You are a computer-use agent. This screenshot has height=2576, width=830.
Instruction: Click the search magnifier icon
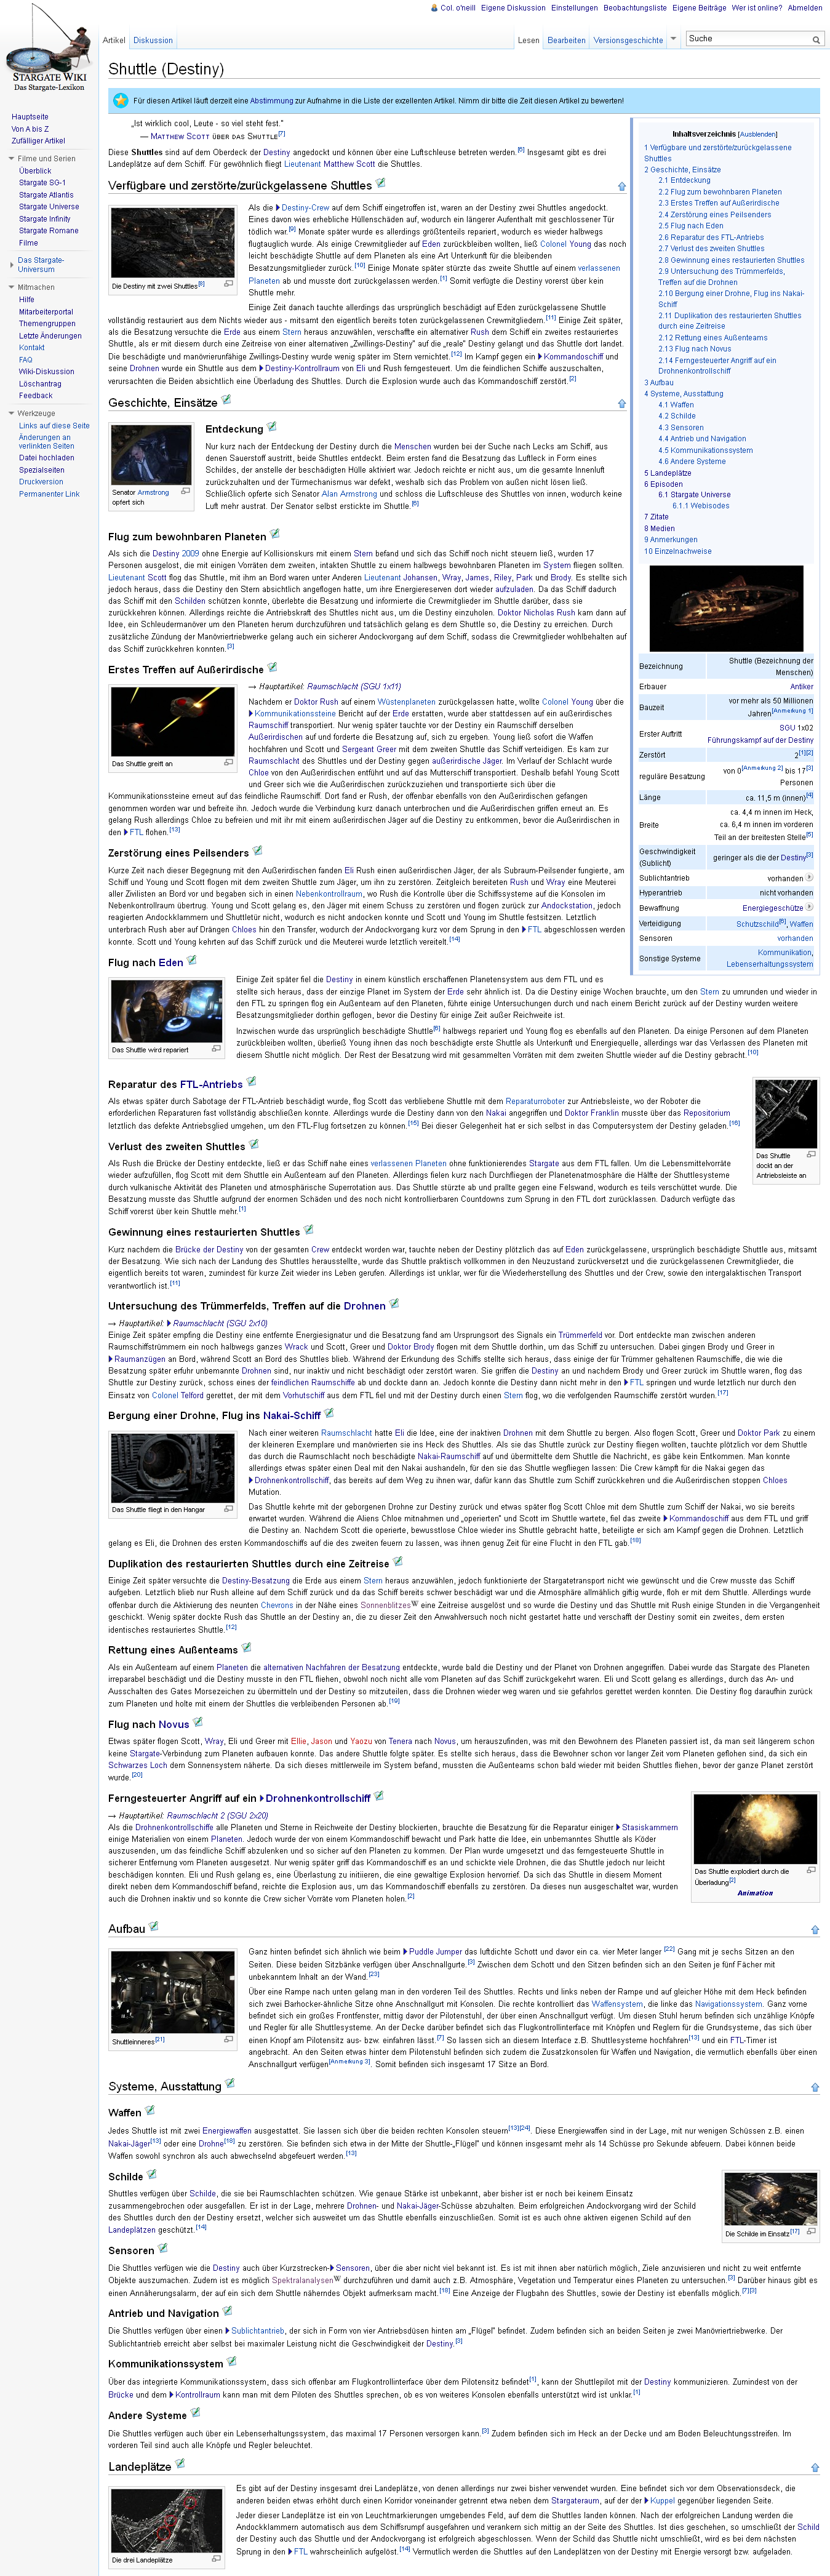point(816,40)
